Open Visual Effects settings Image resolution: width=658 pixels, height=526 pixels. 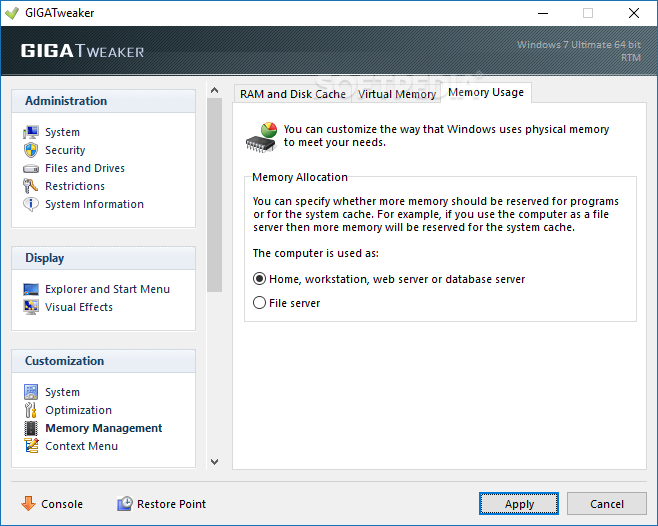coord(79,307)
